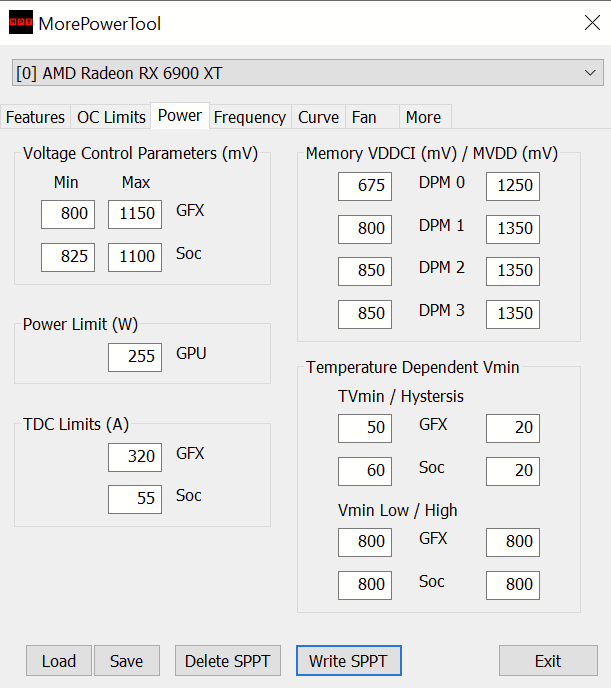This screenshot has height=688, width=611.
Task: Edit Soc maximum voltage field
Action: [135, 257]
